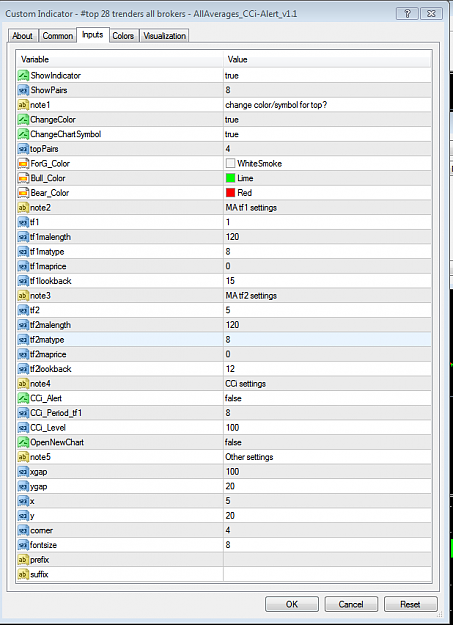Image resolution: width=453 pixels, height=625 pixels.
Task: Open the Colors tab
Action: pos(123,36)
